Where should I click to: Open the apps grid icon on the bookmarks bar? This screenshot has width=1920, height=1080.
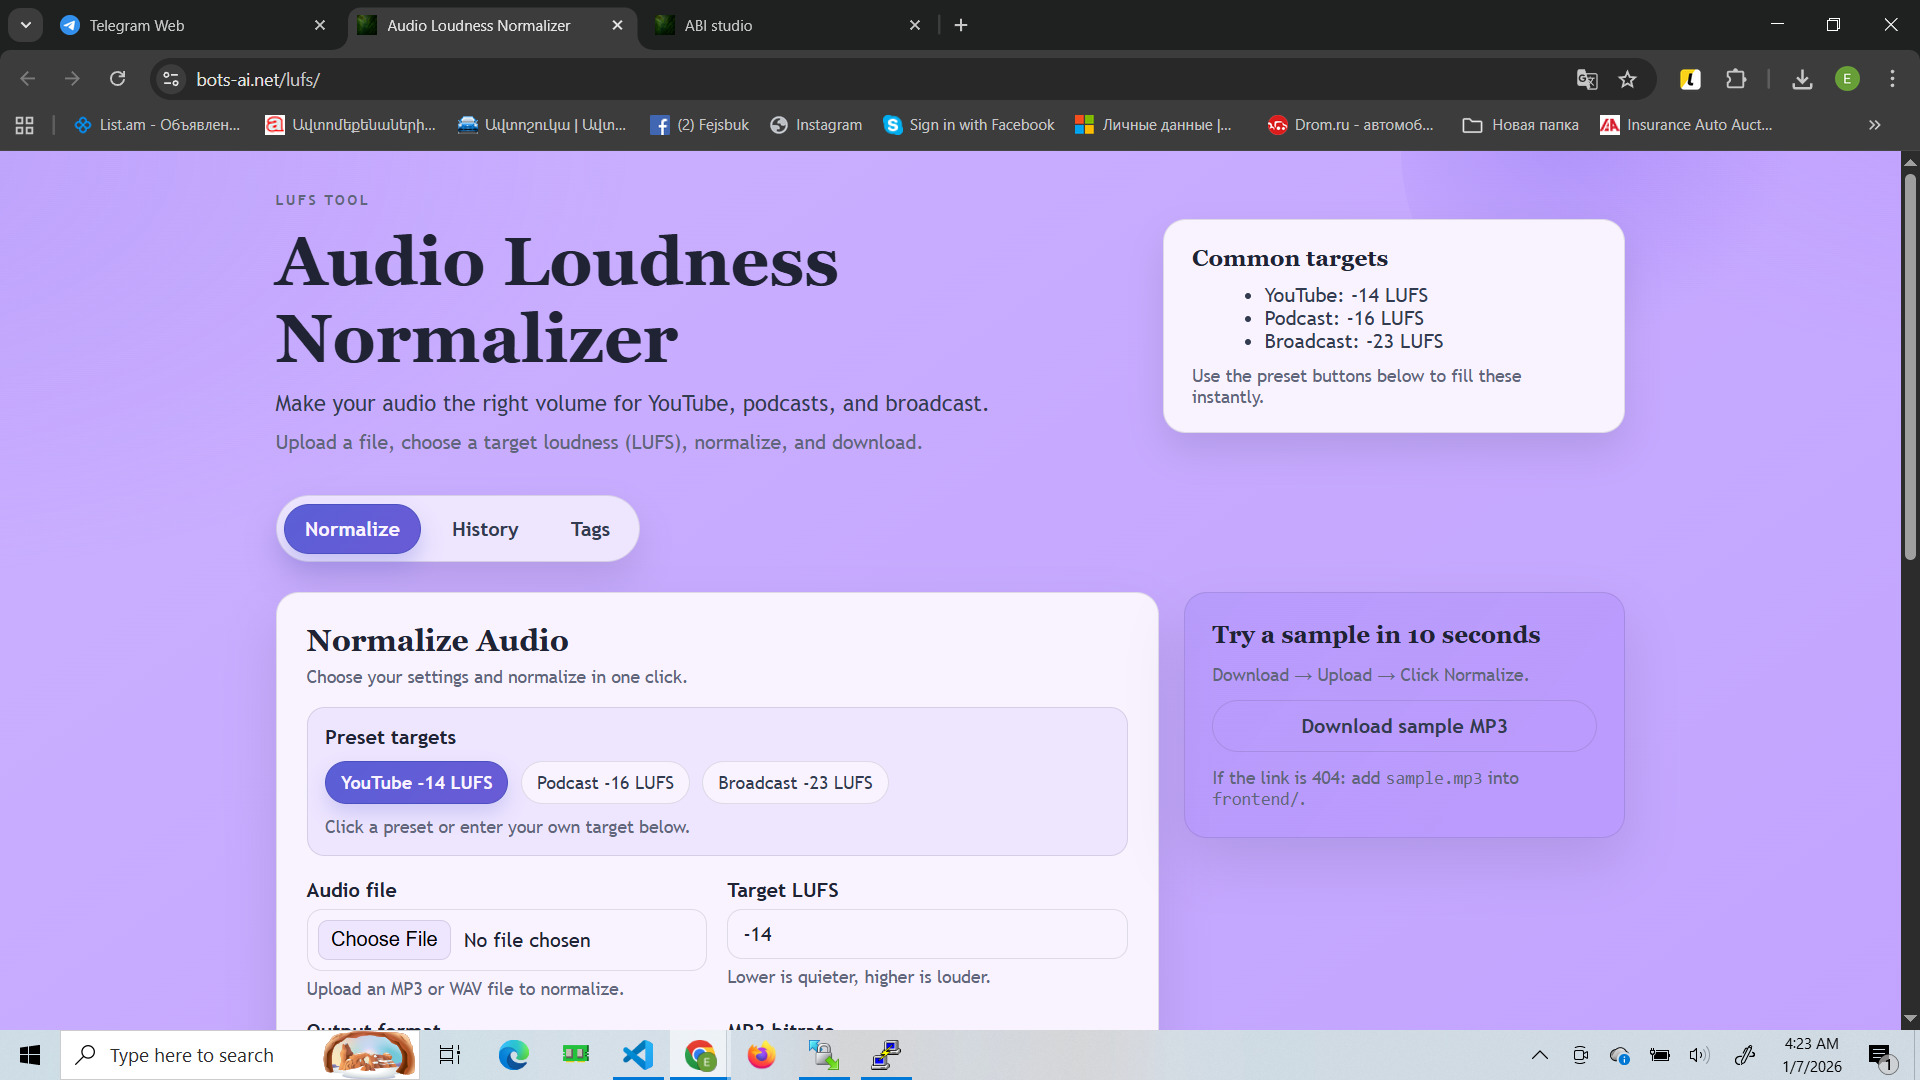(24, 125)
